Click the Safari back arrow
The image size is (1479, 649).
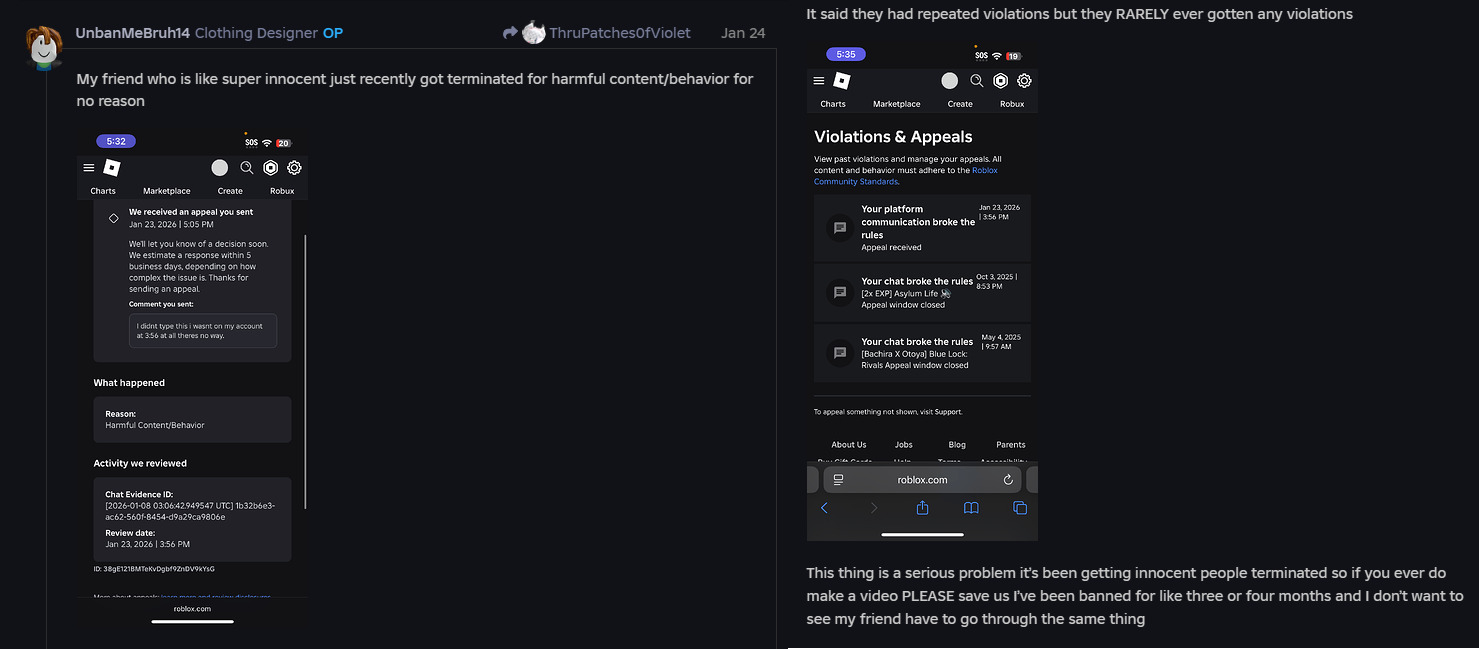pyautogui.click(x=824, y=508)
